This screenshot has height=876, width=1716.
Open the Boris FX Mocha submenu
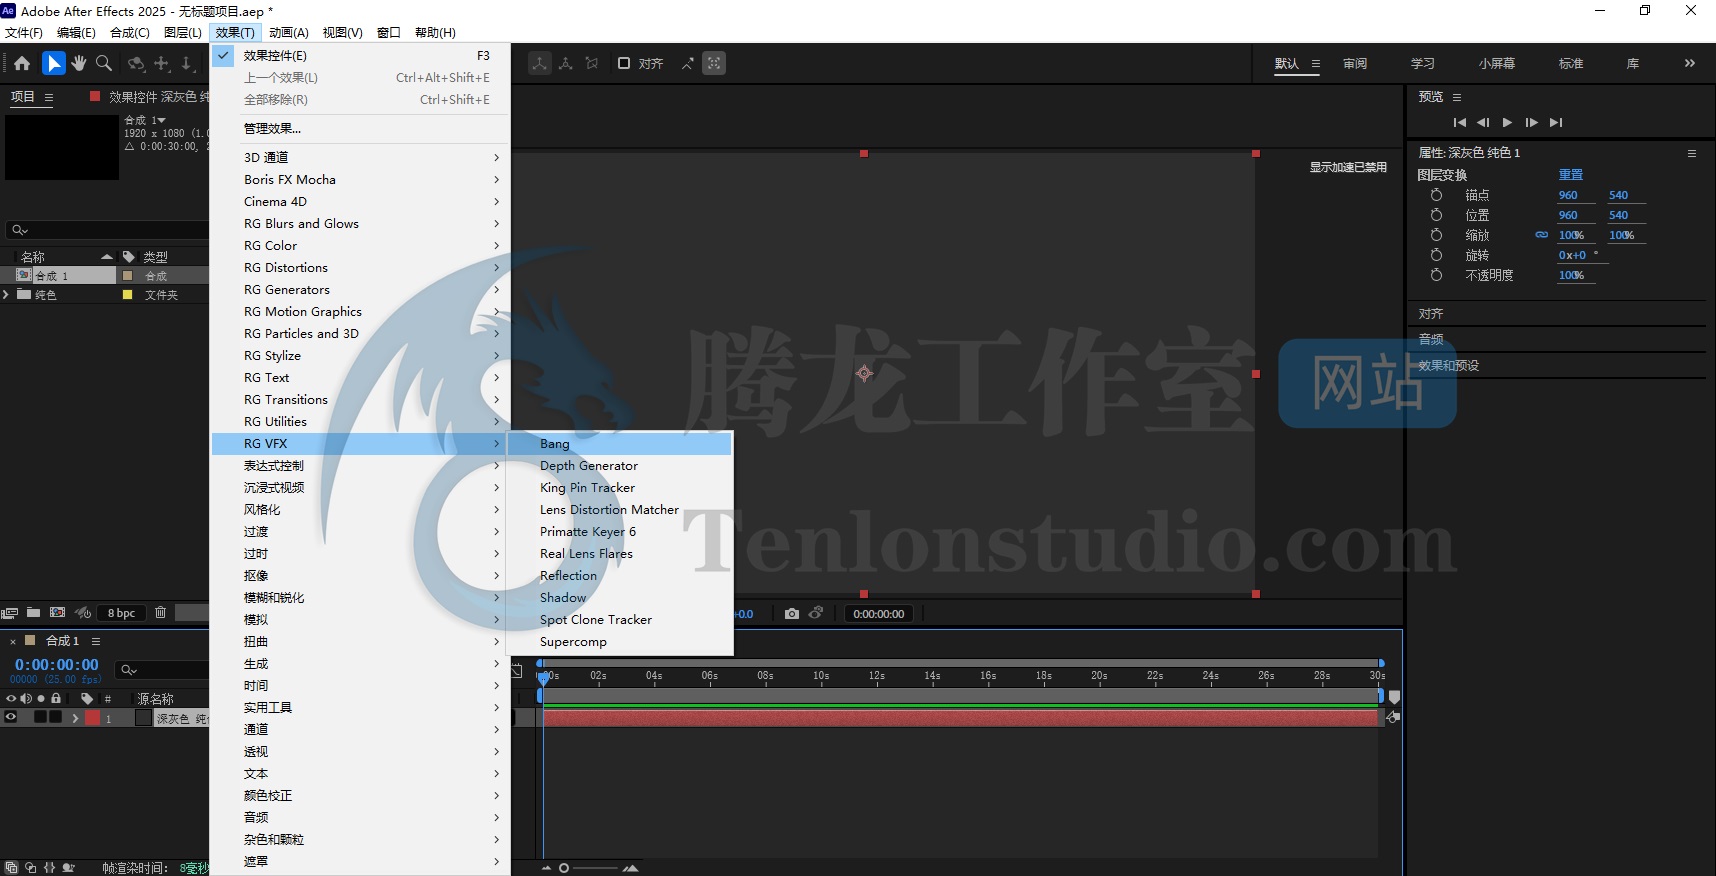[361, 179]
